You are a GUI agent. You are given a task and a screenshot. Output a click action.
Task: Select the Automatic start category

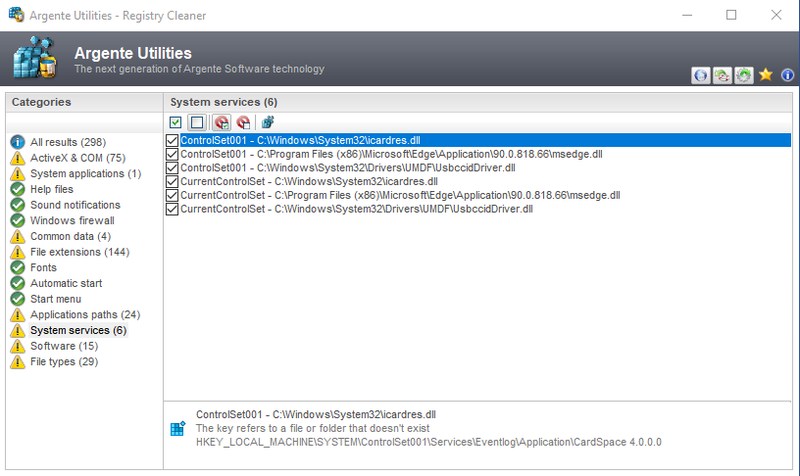66,284
